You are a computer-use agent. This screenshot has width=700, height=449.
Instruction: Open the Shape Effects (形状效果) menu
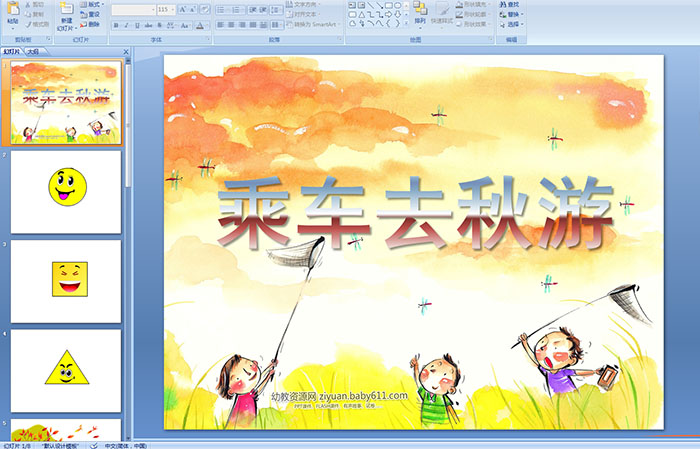click(x=473, y=24)
